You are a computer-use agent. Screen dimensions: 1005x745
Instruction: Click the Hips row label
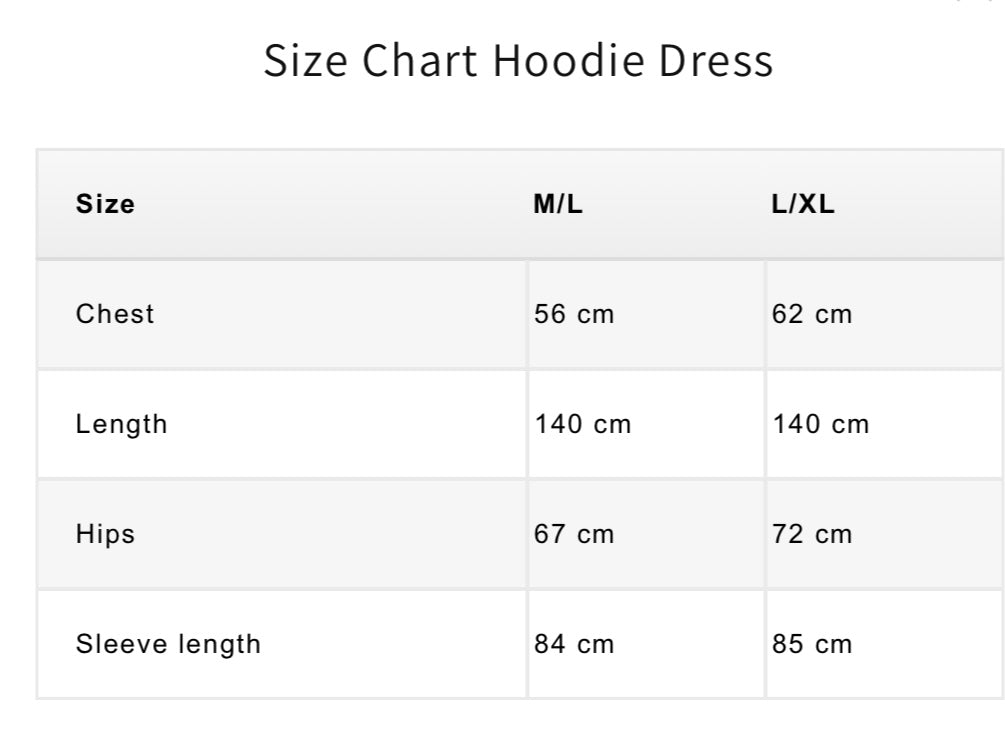(x=105, y=534)
